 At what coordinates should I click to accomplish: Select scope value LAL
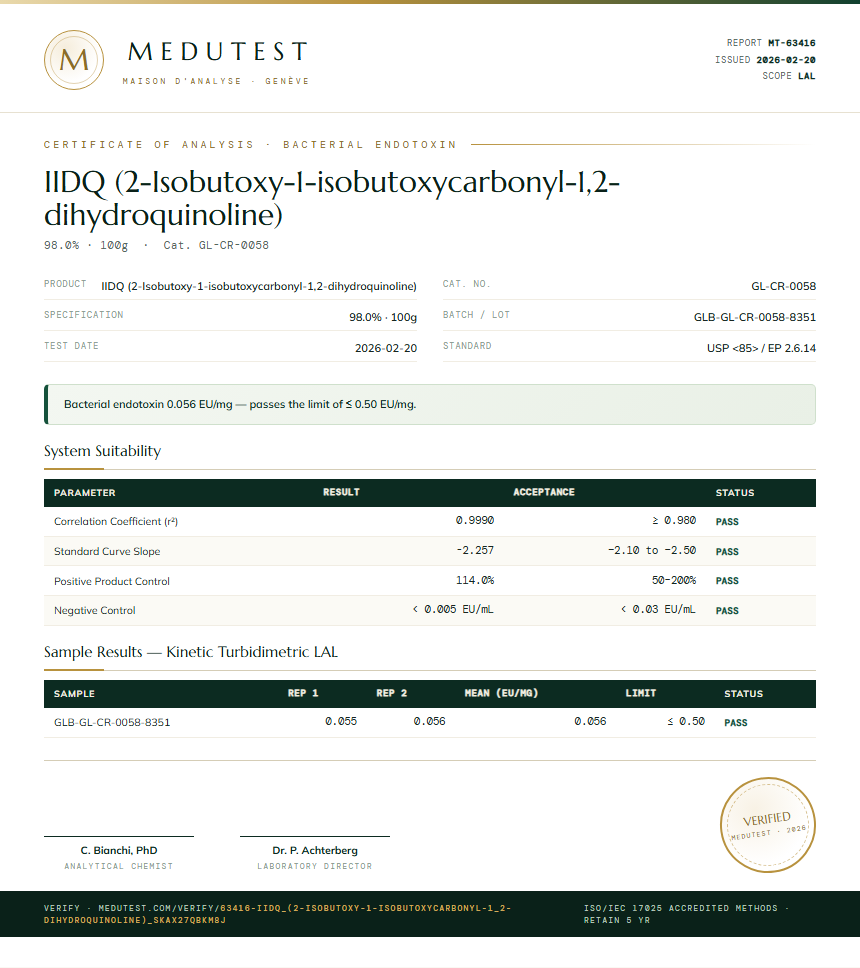coord(806,76)
